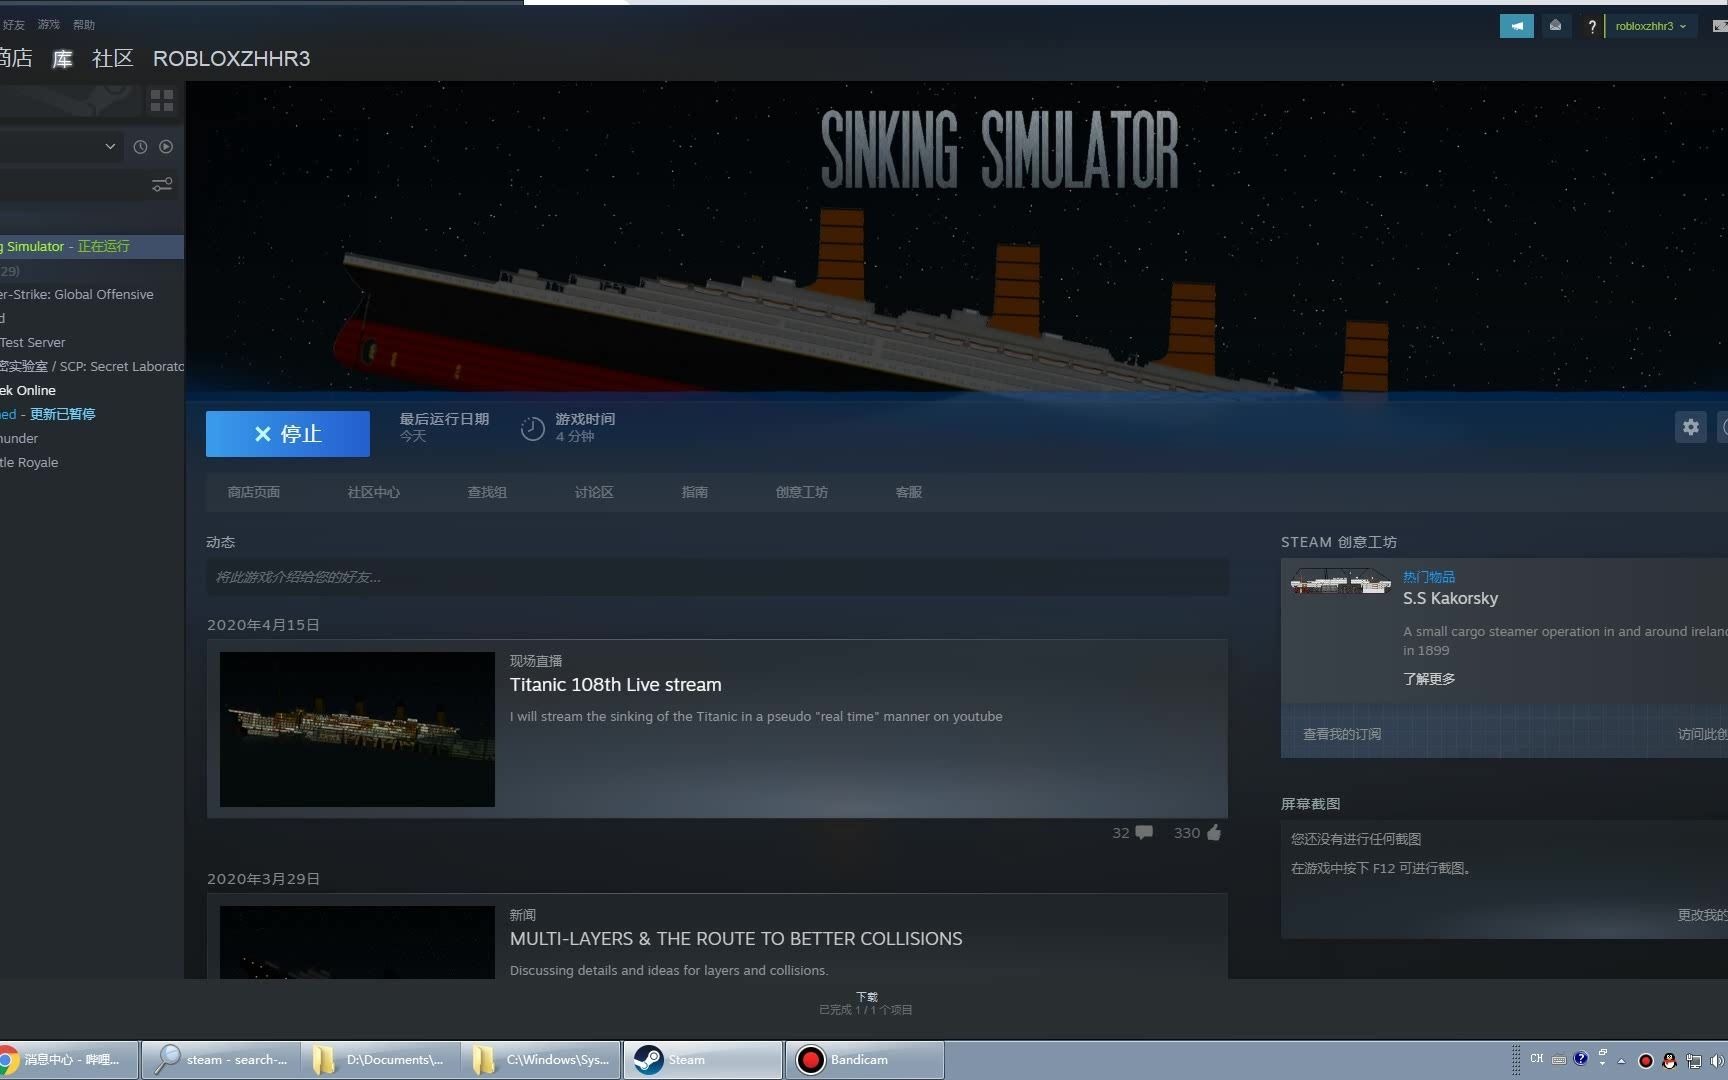1728x1080 pixels.
Task: Click the keyboard icon in language bar
Action: click(1559, 1059)
